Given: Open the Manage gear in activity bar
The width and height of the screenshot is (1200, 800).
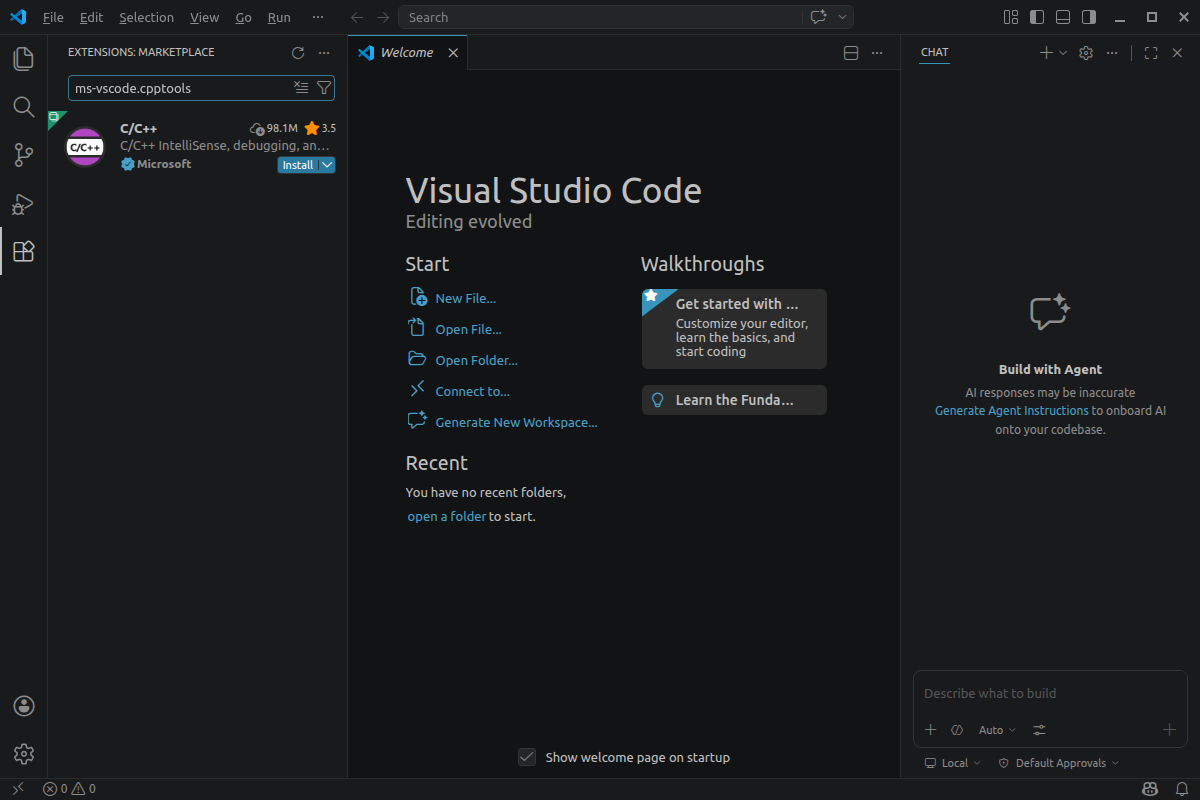Looking at the screenshot, I should click(x=24, y=754).
